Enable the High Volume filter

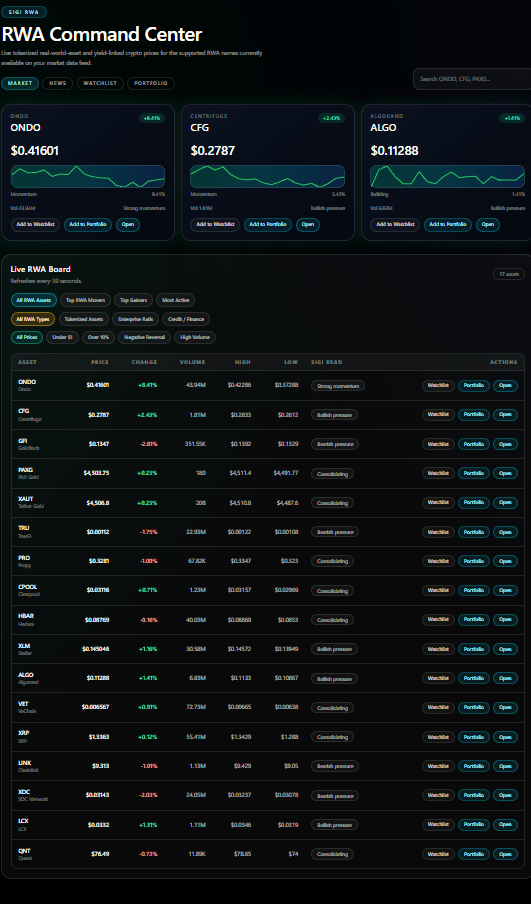195,338
